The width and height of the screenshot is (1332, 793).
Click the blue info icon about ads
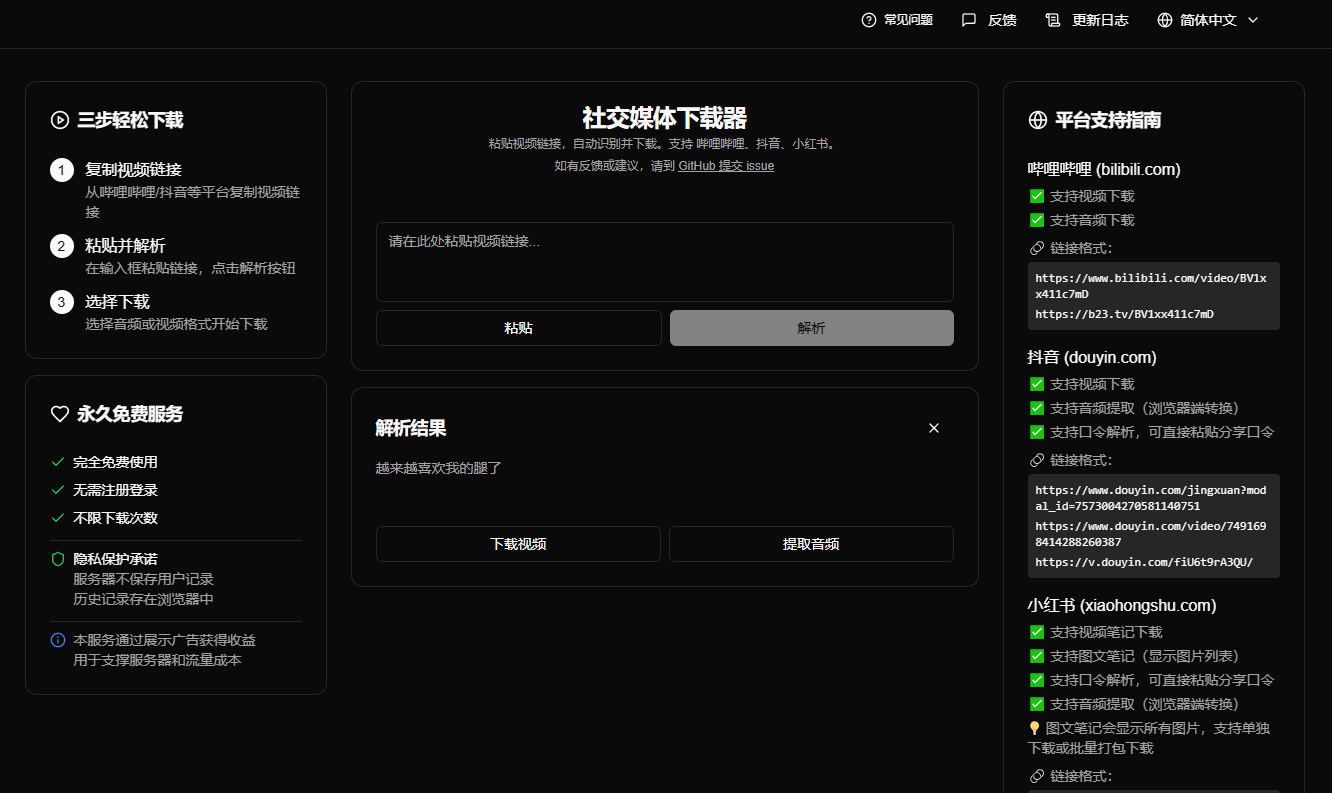coord(58,640)
